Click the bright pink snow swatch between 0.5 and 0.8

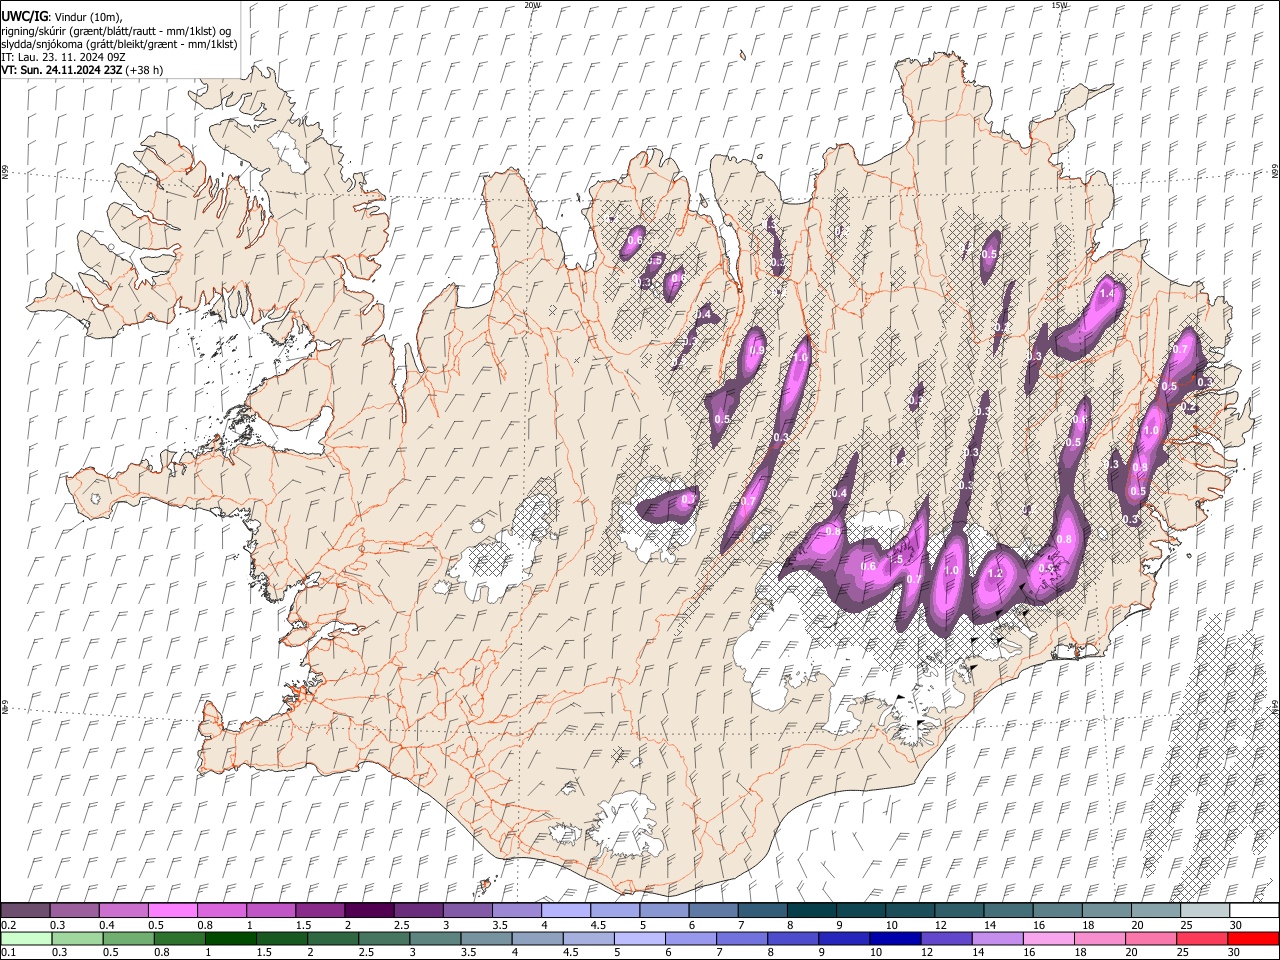(172, 911)
